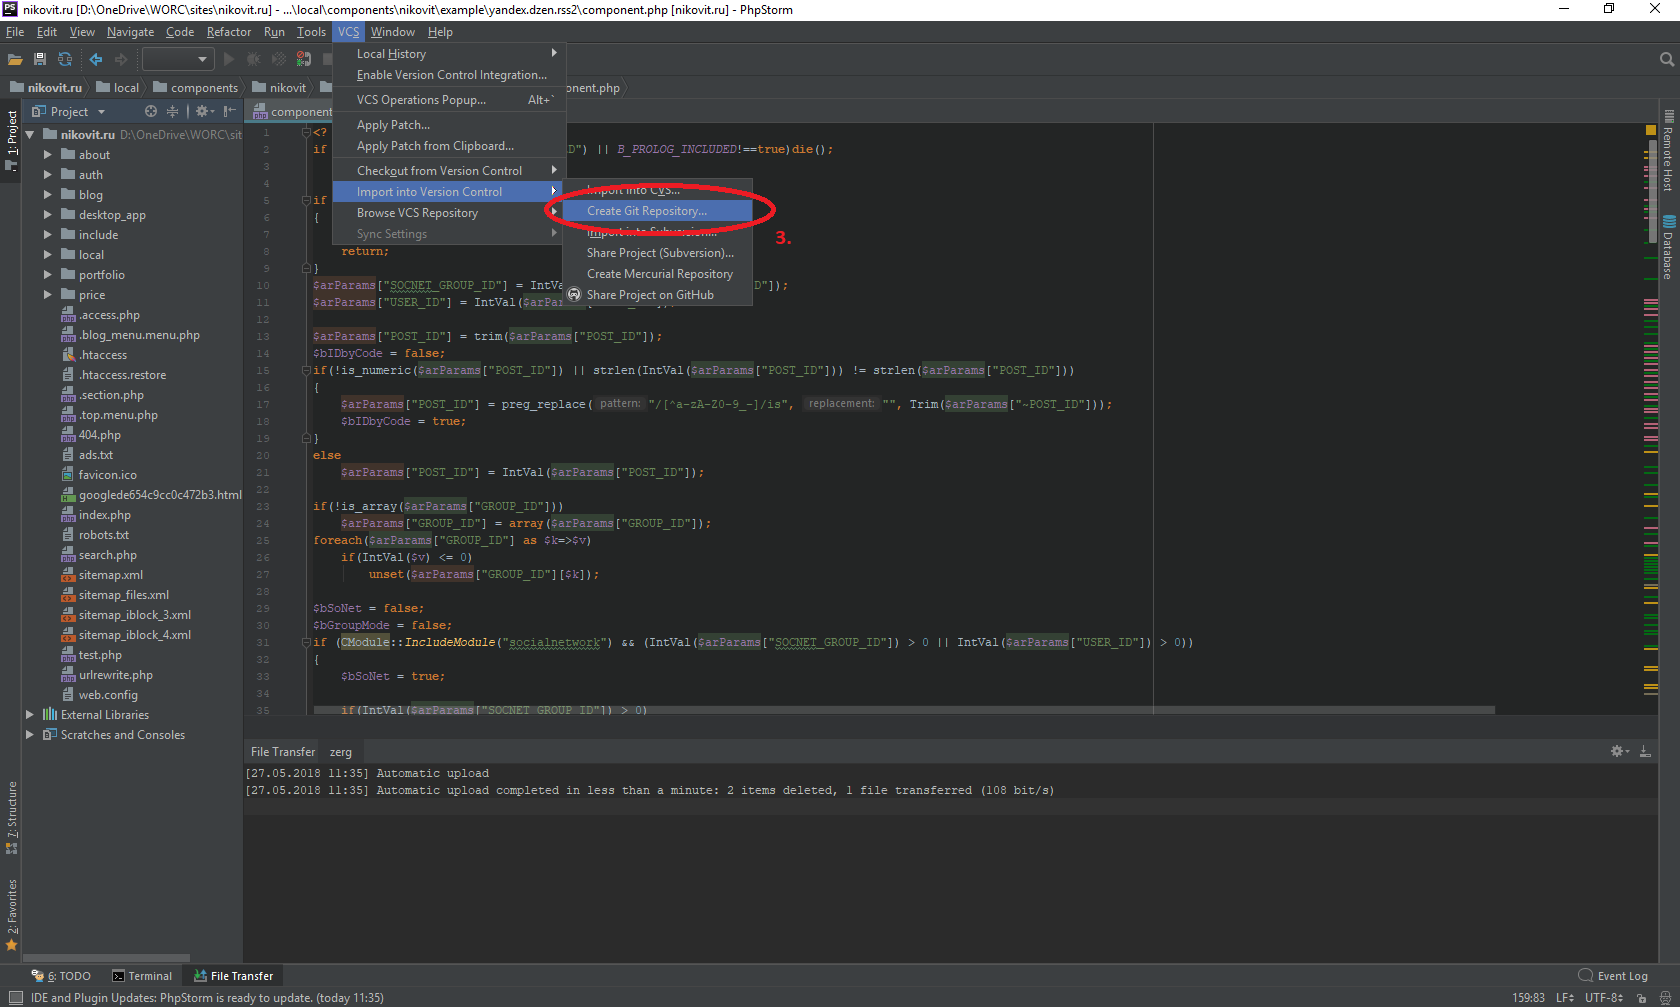Click the editor horizontal scrollbar
The width and height of the screenshot is (1680, 1007).
tap(904, 710)
